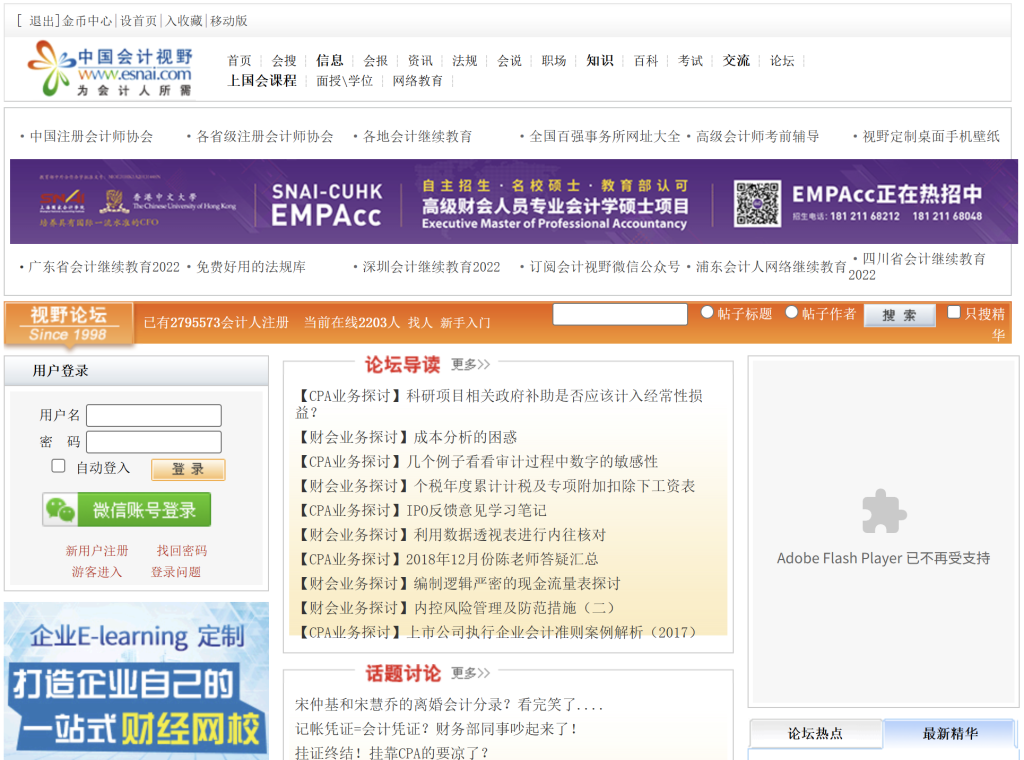Click the Flash plugin puzzle piece icon

(x=884, y=511)
